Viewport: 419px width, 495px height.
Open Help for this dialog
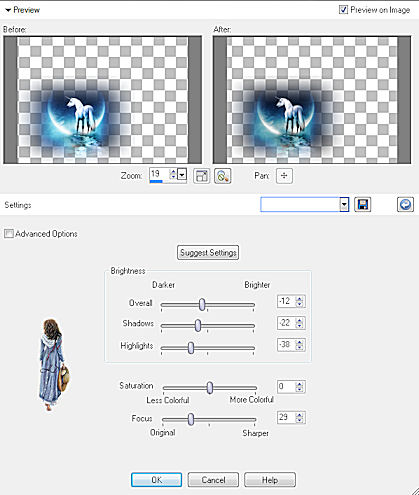pos(270,480)
